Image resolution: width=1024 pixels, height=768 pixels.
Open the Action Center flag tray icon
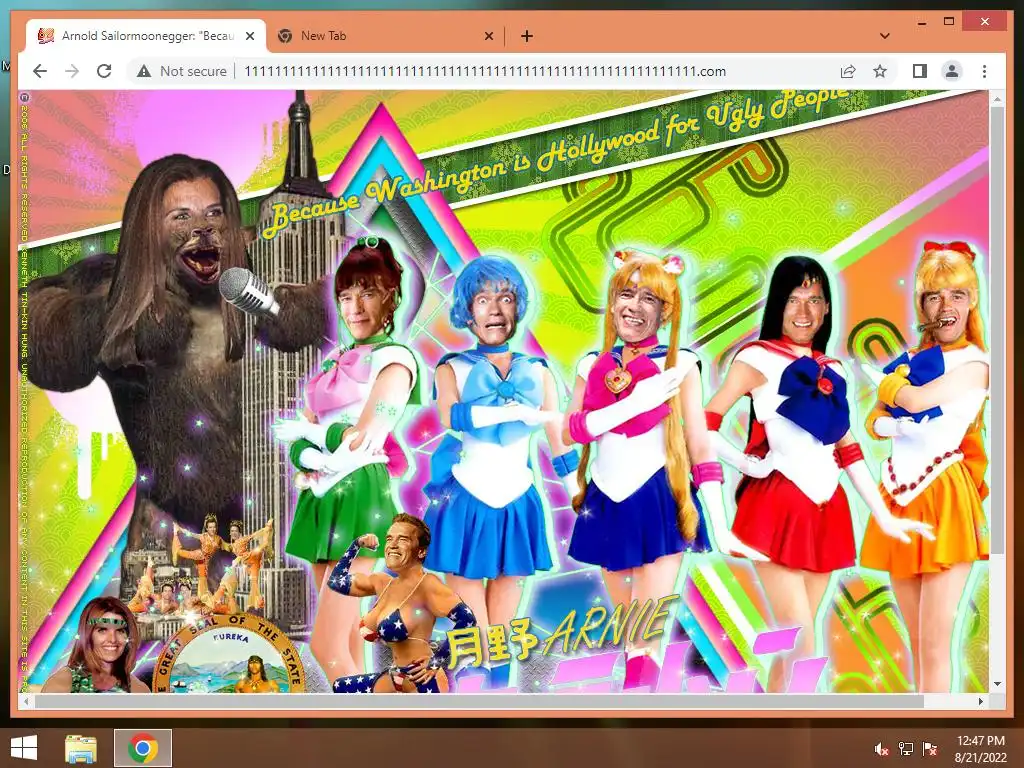pyautogui.click(x=929, y=749)
